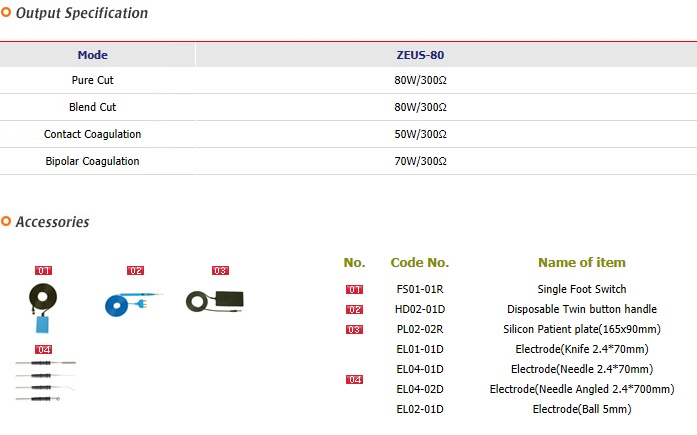Click the Code No. column header
The width and height of the screenshot is (697, 435).
pos(420,263)
